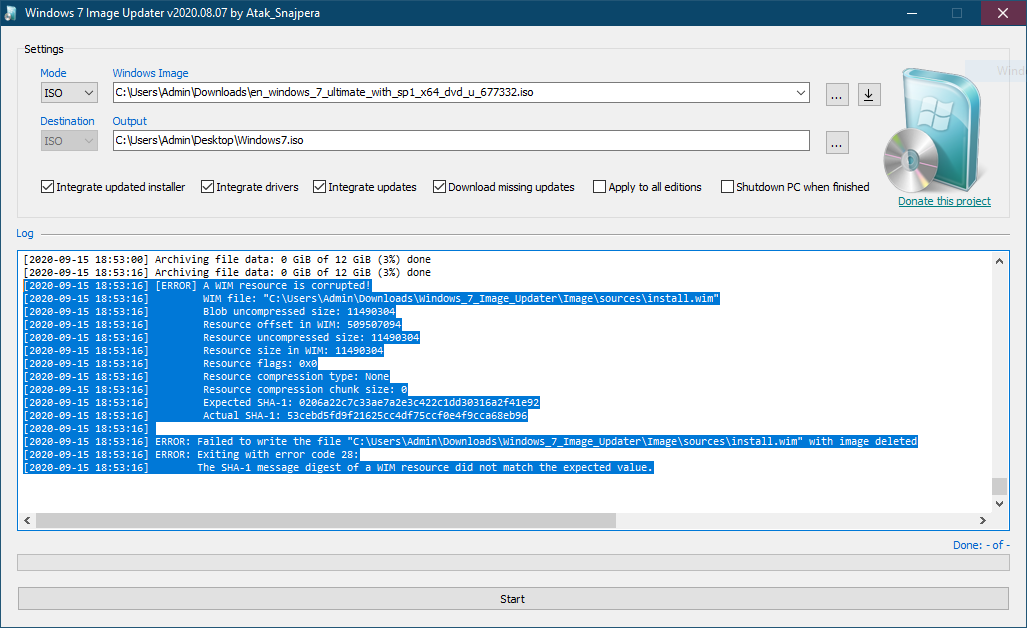Click the download Windows image arrow icon
Viewport: 1027px width, 628px height.
869,95
